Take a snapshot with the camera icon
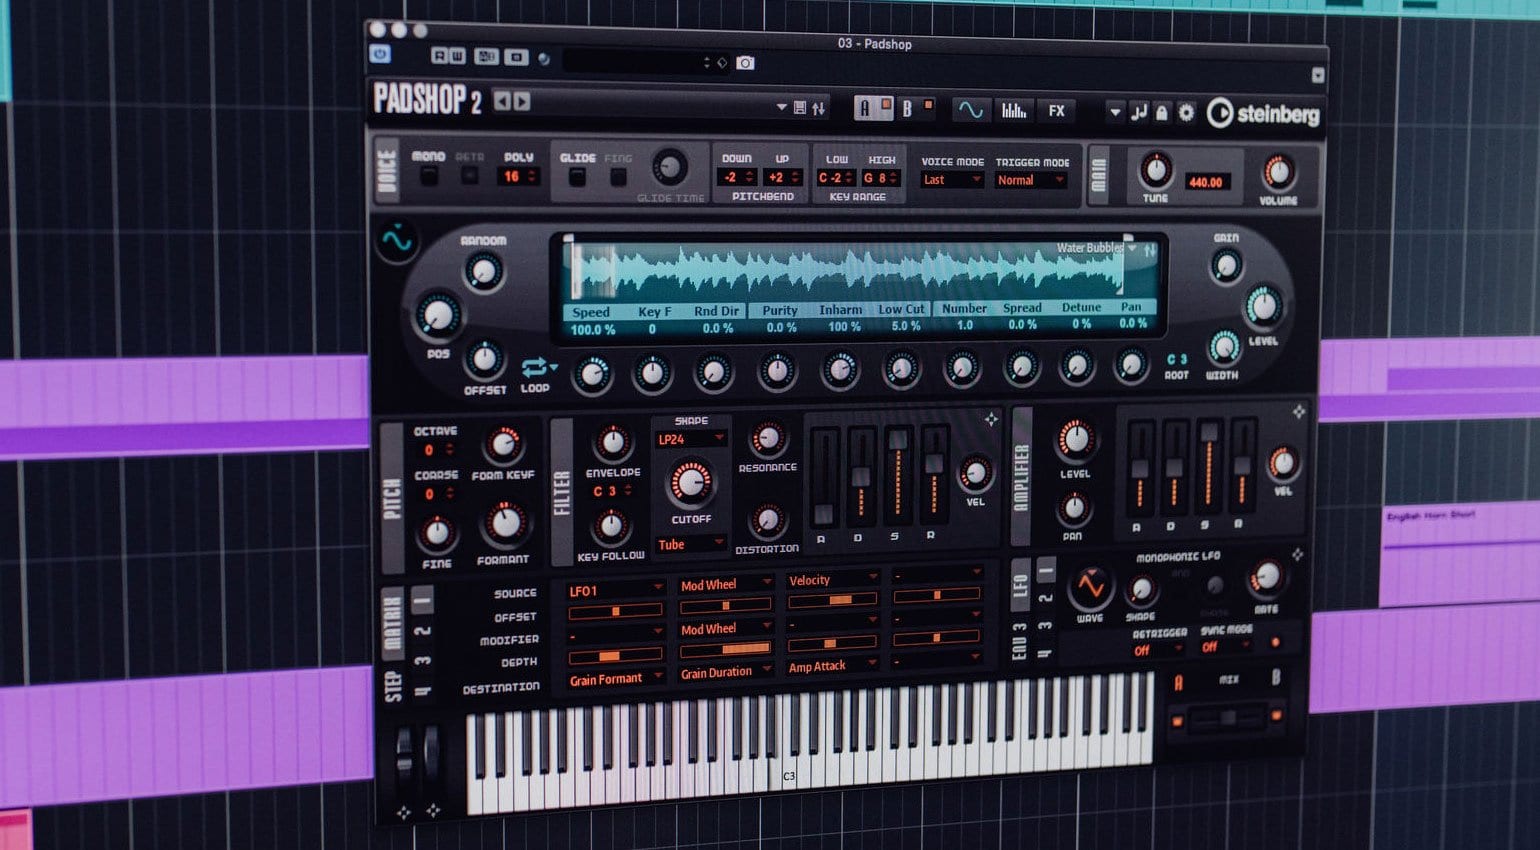This screenshot has width=1540, height=850. click(x=745, y=63)
